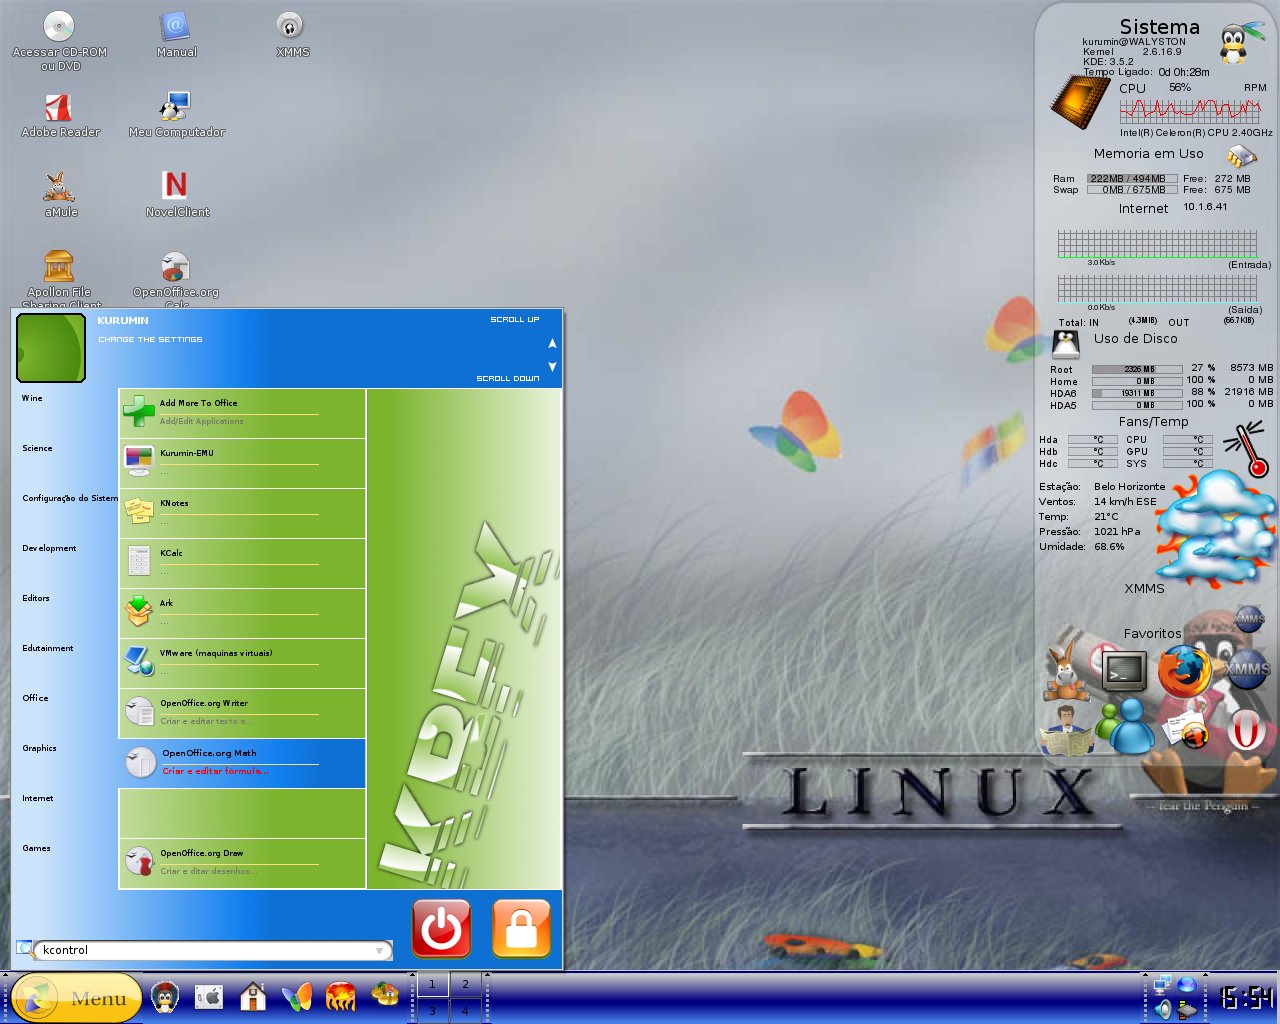Switch to virtual desktop 3 in pager
The width and height of the screenshot is (1280, 1024).
(x=432, y=1010)
